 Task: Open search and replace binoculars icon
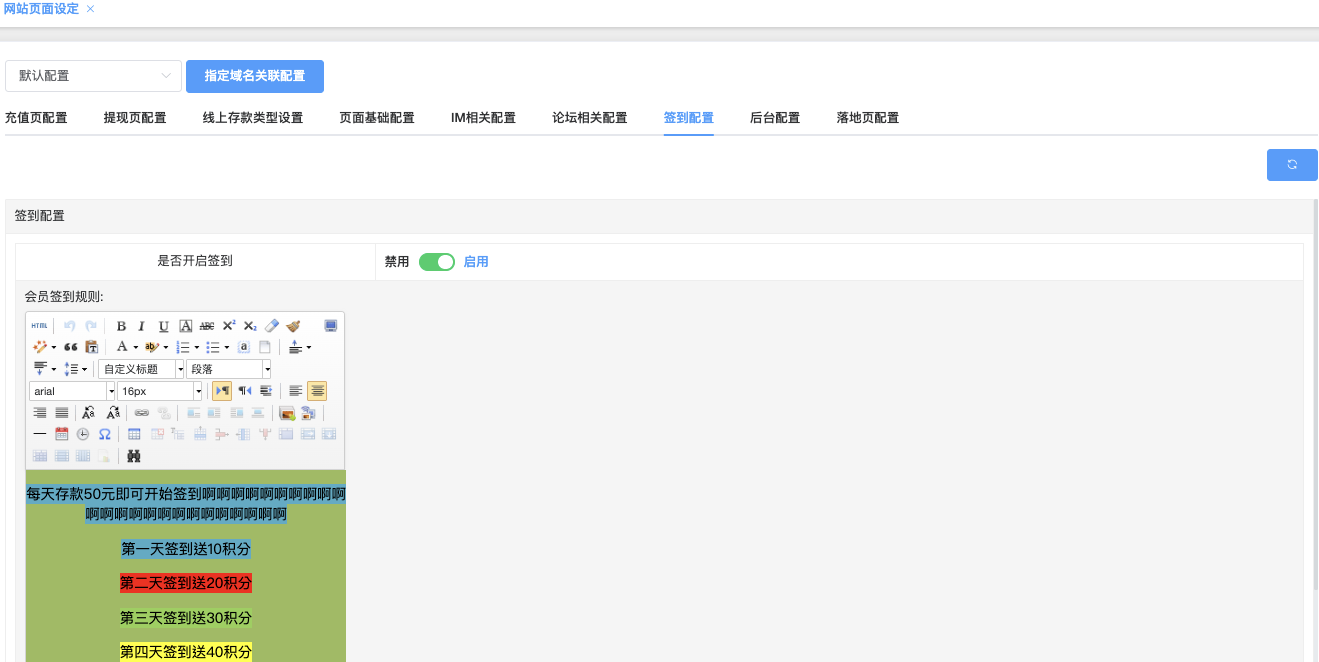pyautogui.click(x=133, y=456)
